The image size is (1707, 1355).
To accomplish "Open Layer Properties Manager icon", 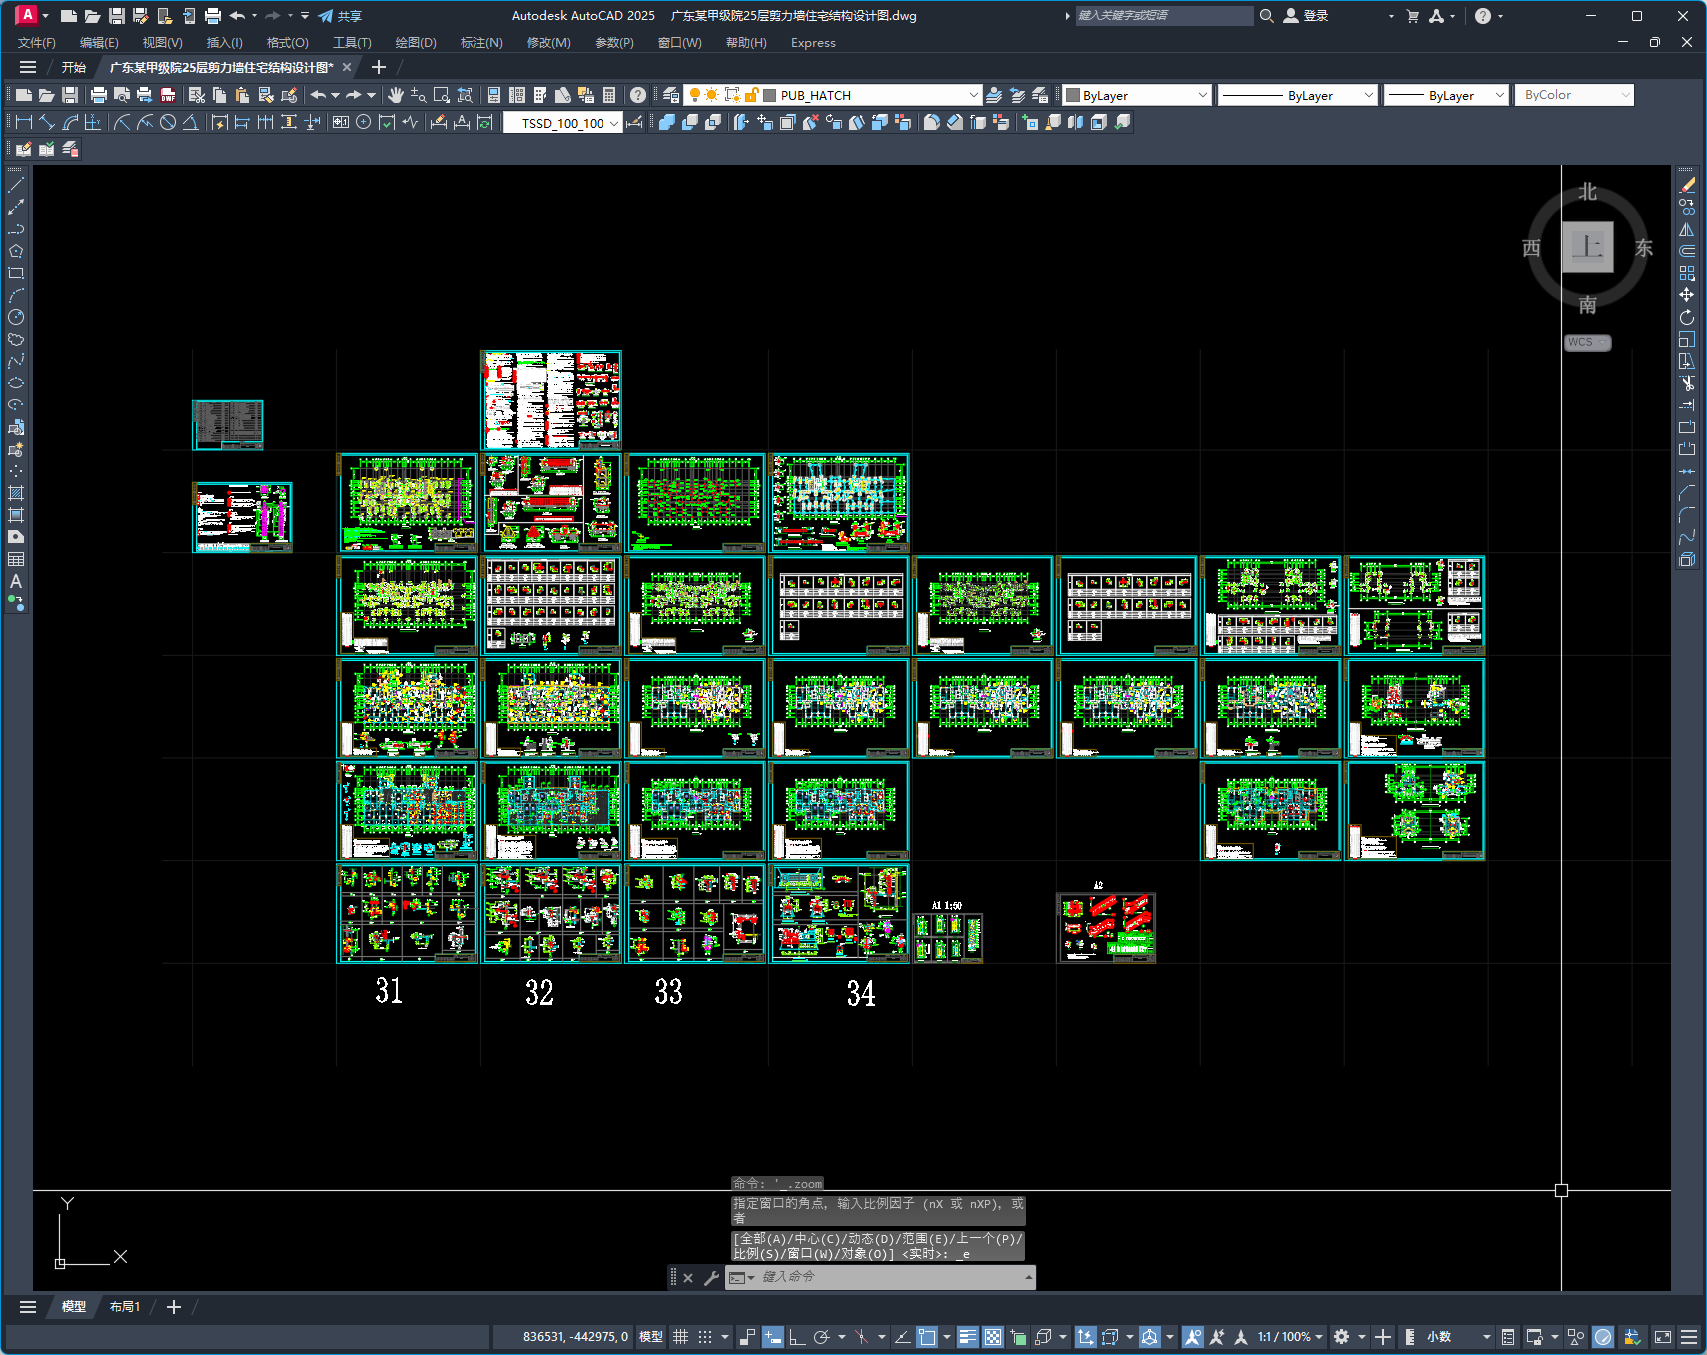I will [x=671, y=95].
